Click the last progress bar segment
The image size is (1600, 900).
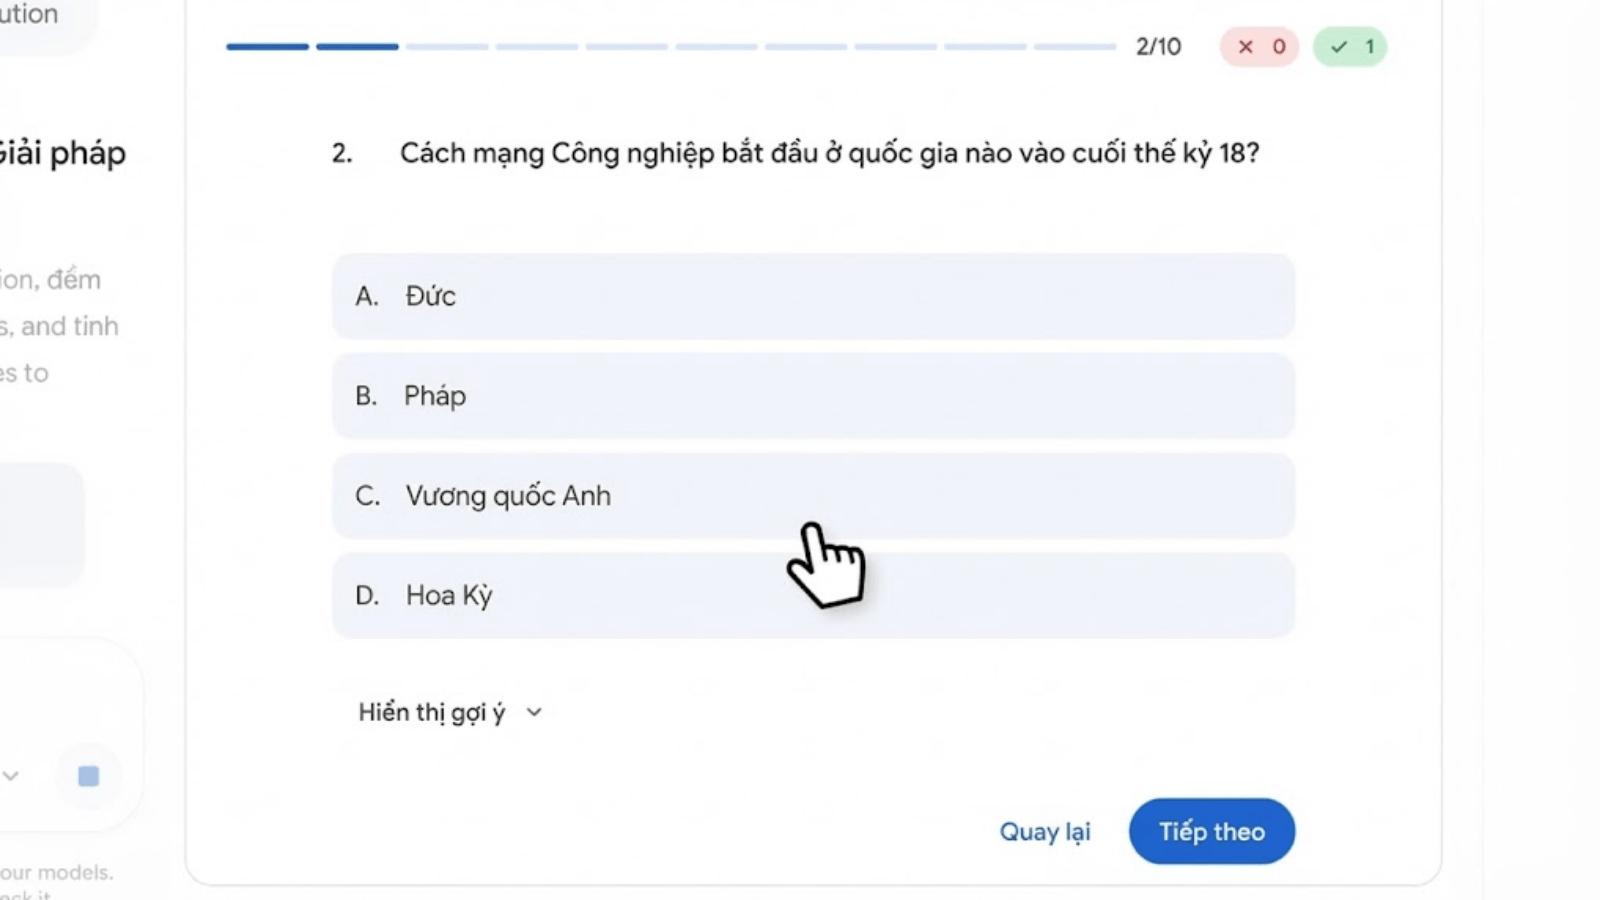(x=1074, y=46)
